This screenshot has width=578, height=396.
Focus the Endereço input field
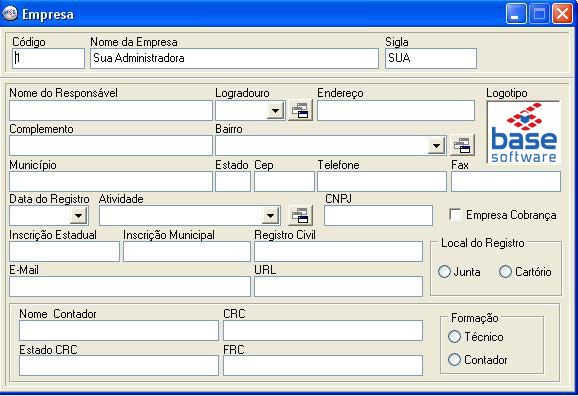coord(396,110)
